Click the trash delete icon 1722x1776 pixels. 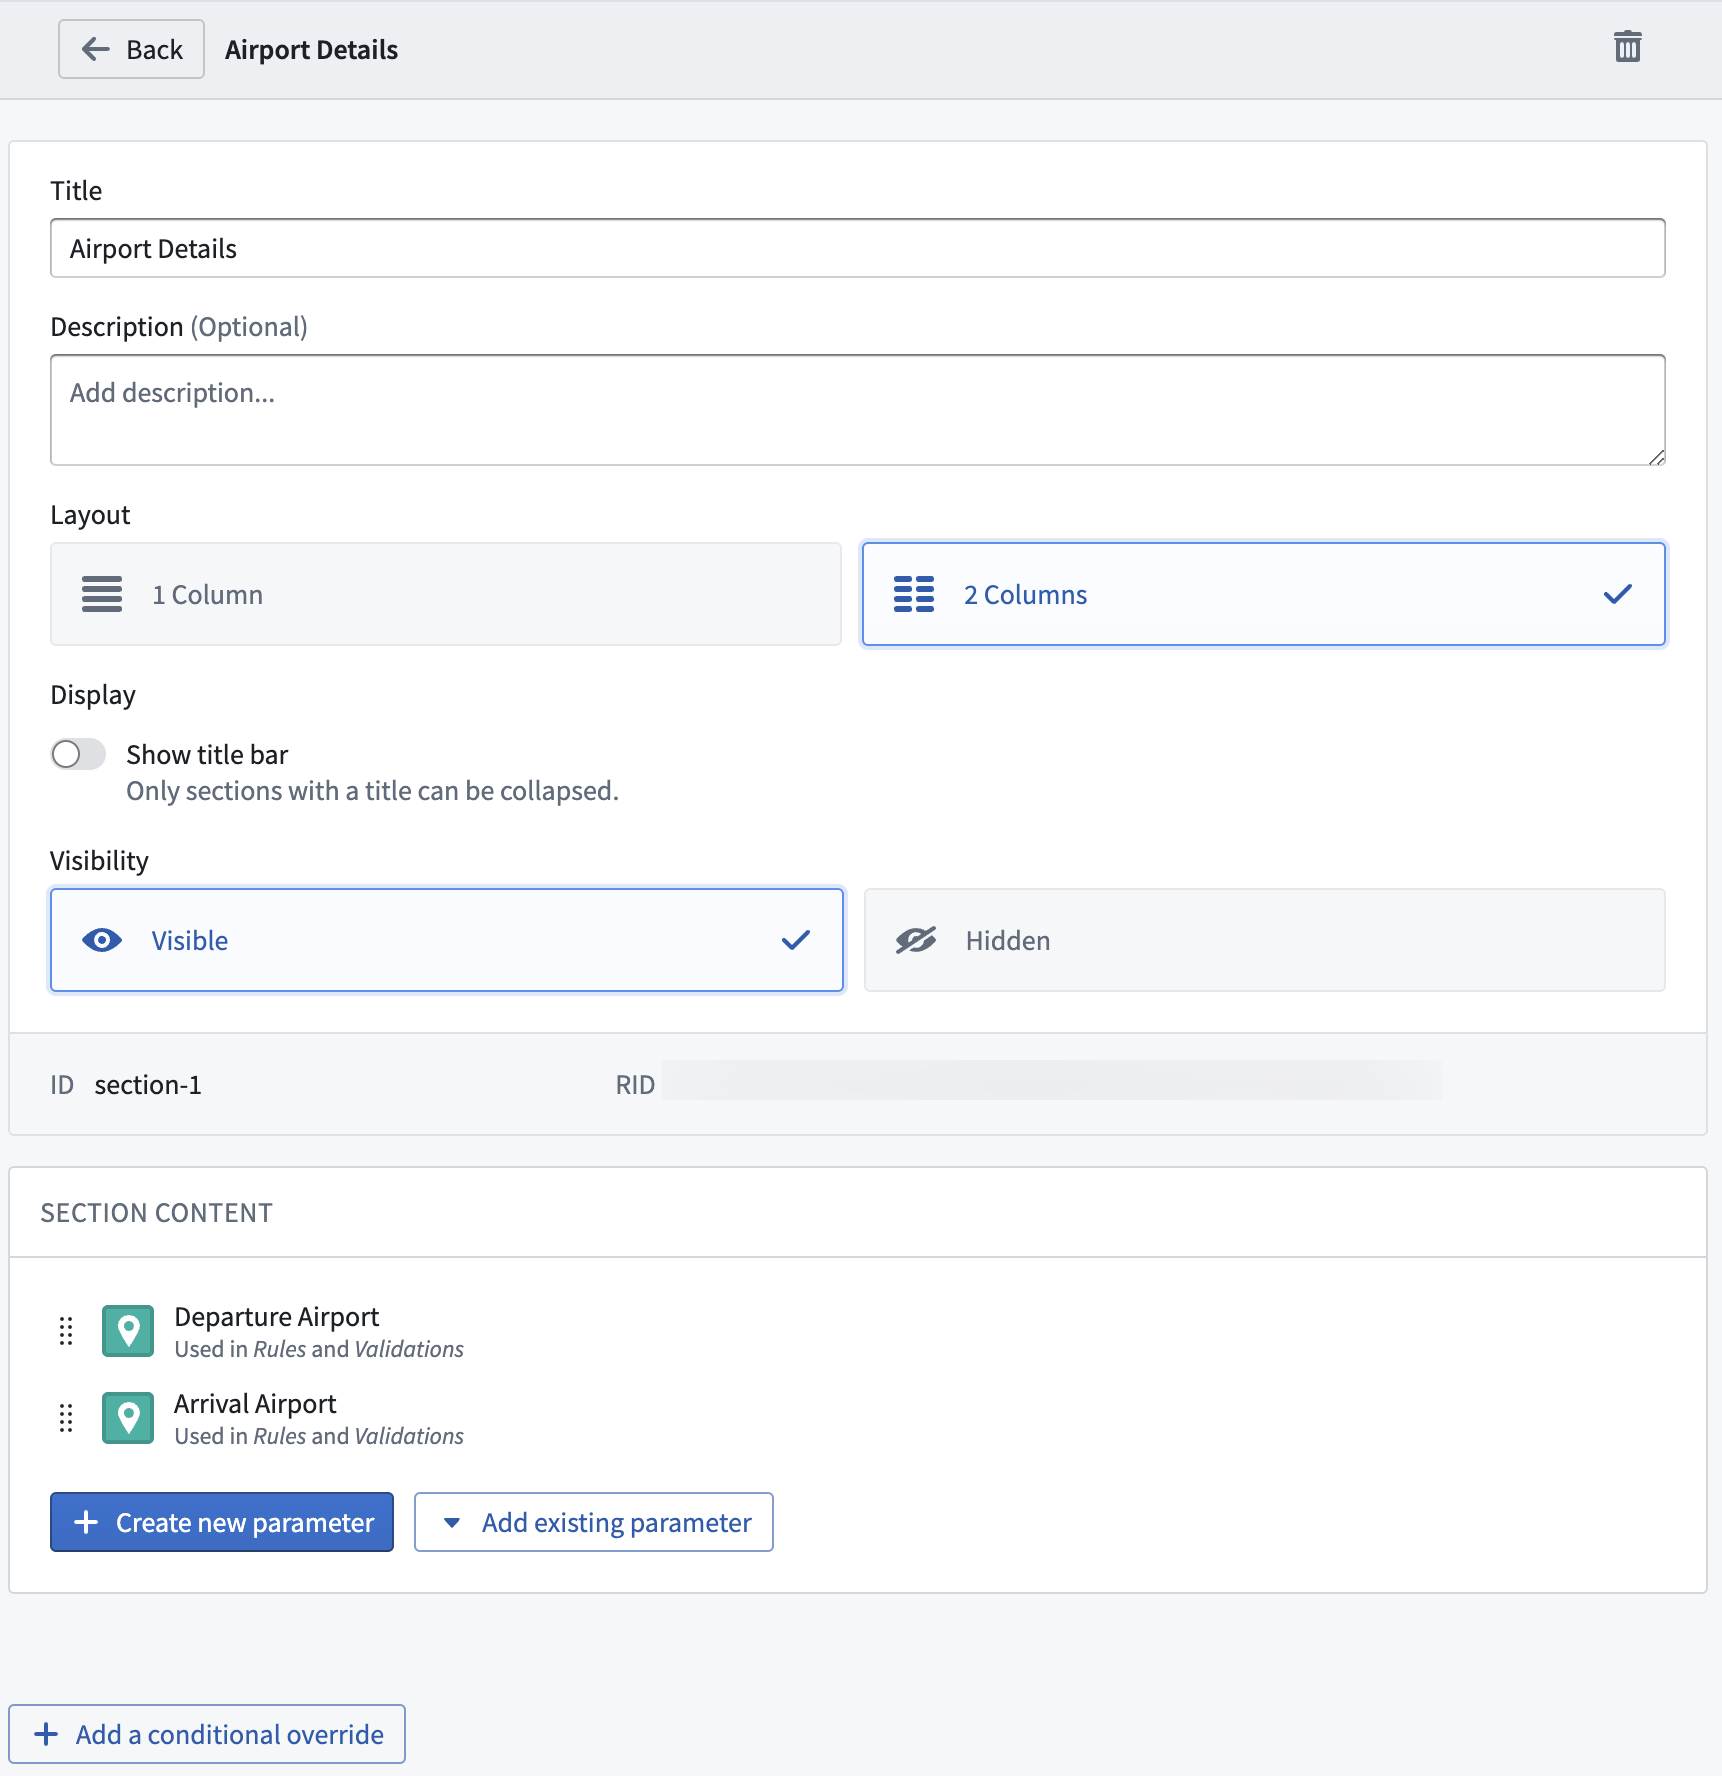pos(1627,47)
